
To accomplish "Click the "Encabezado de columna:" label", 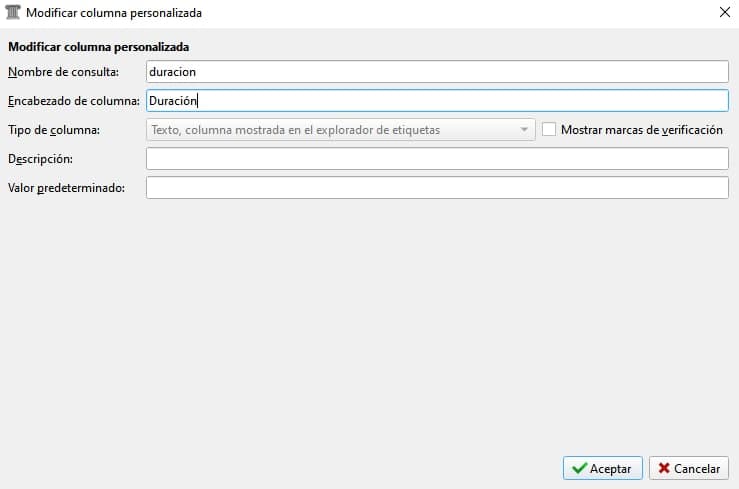I will [74, 101].
